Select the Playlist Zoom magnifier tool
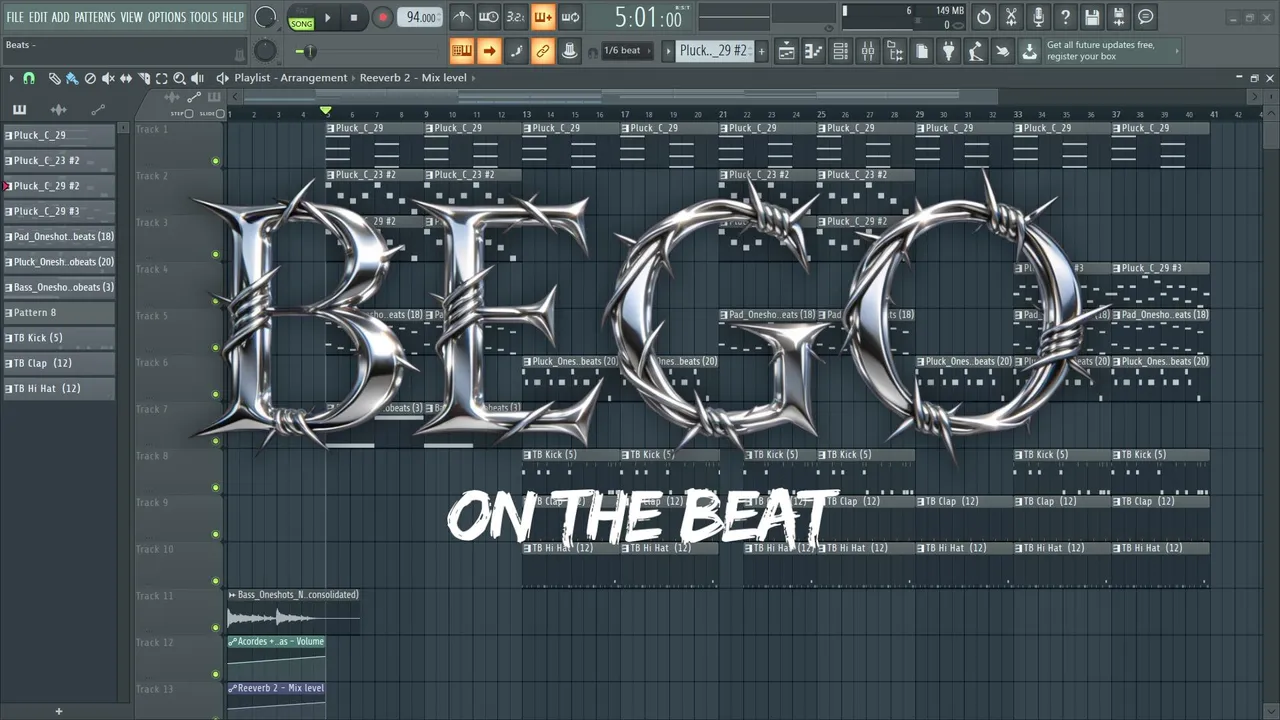1280x720 pixels. [179, 78]
